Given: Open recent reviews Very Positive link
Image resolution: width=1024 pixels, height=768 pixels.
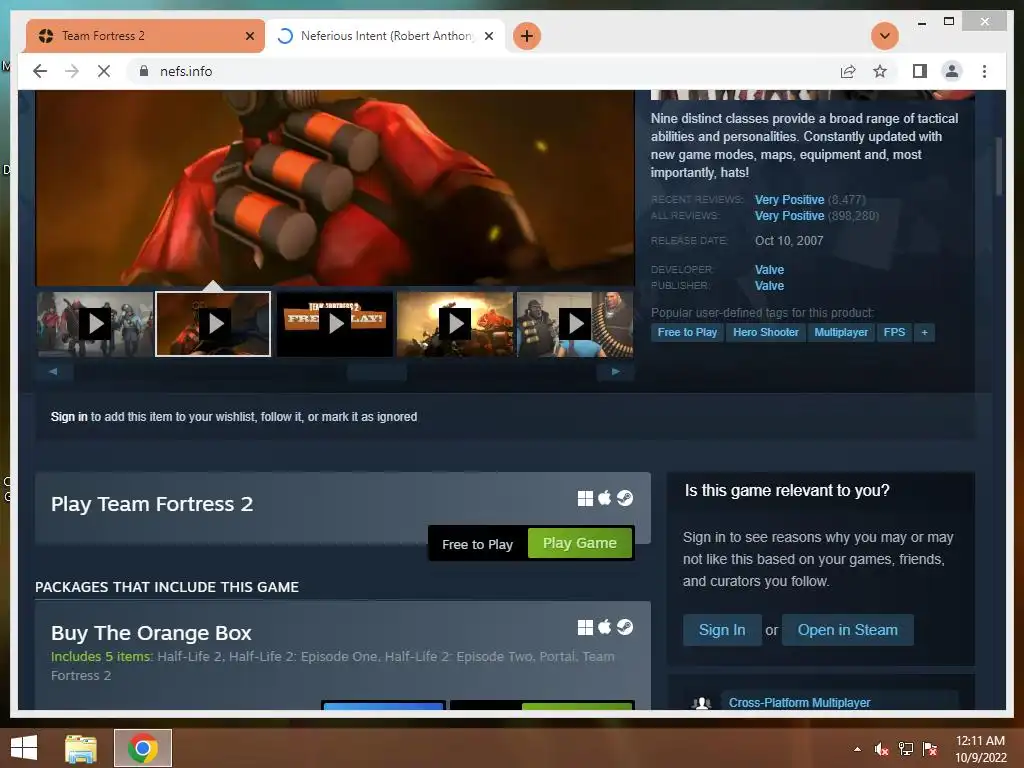Looking at the screenshot, I should tap(790, 200).
